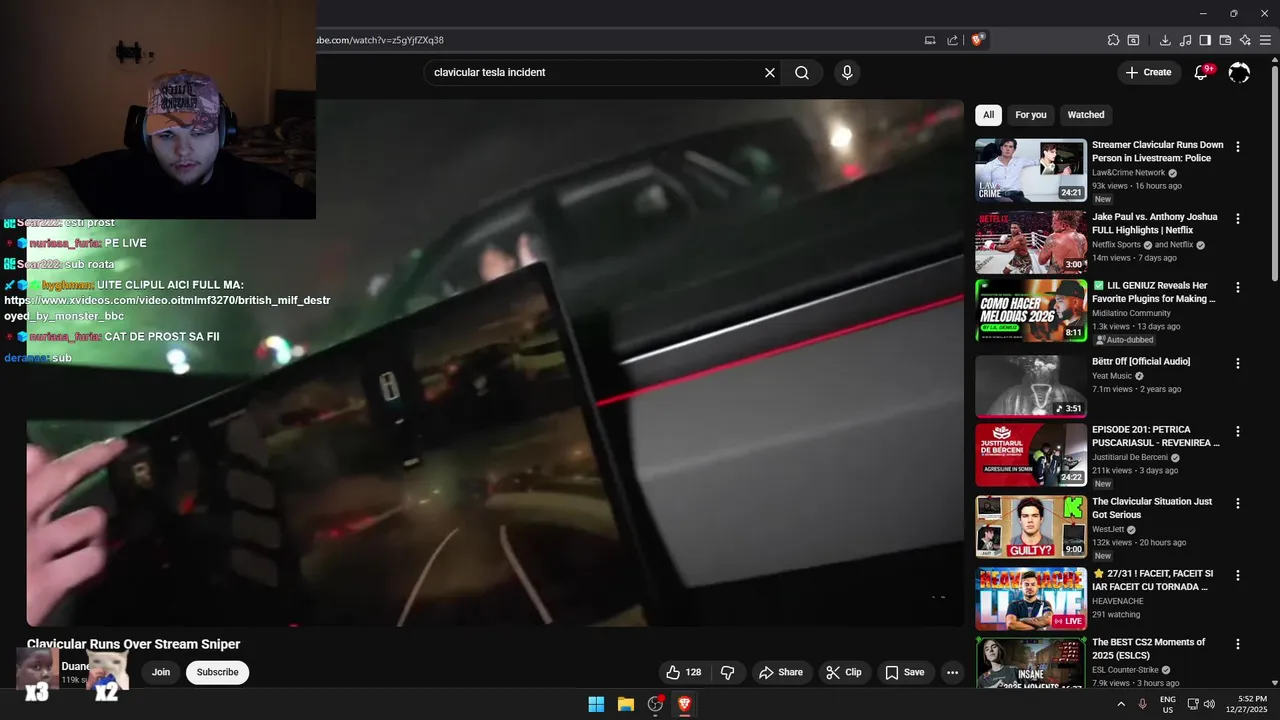
Task: Click the video title Clavicular Runs Over Stream Sniper
Action: (134, 644)
